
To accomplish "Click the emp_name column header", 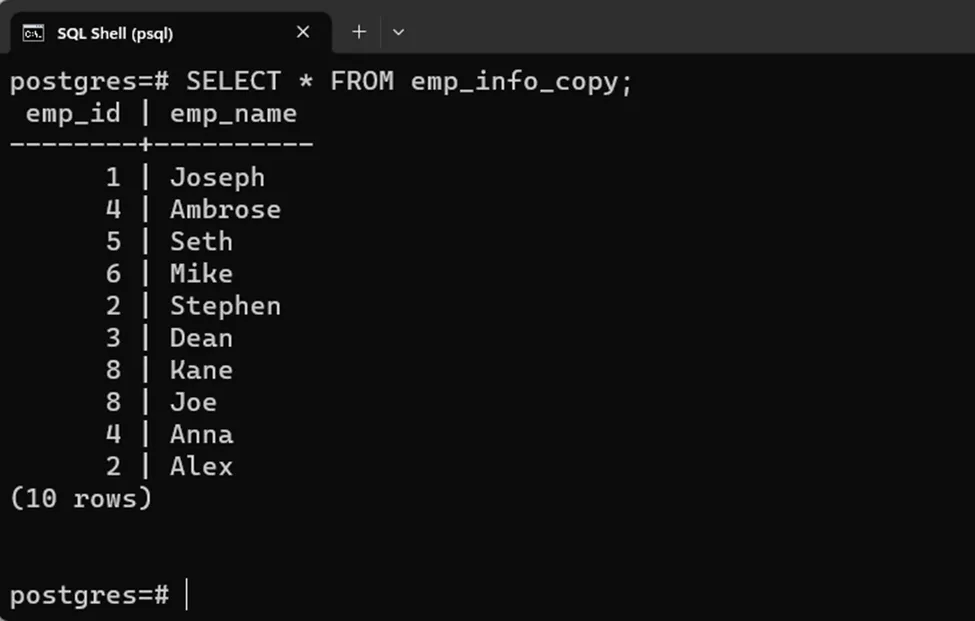I will pos(233,113).
